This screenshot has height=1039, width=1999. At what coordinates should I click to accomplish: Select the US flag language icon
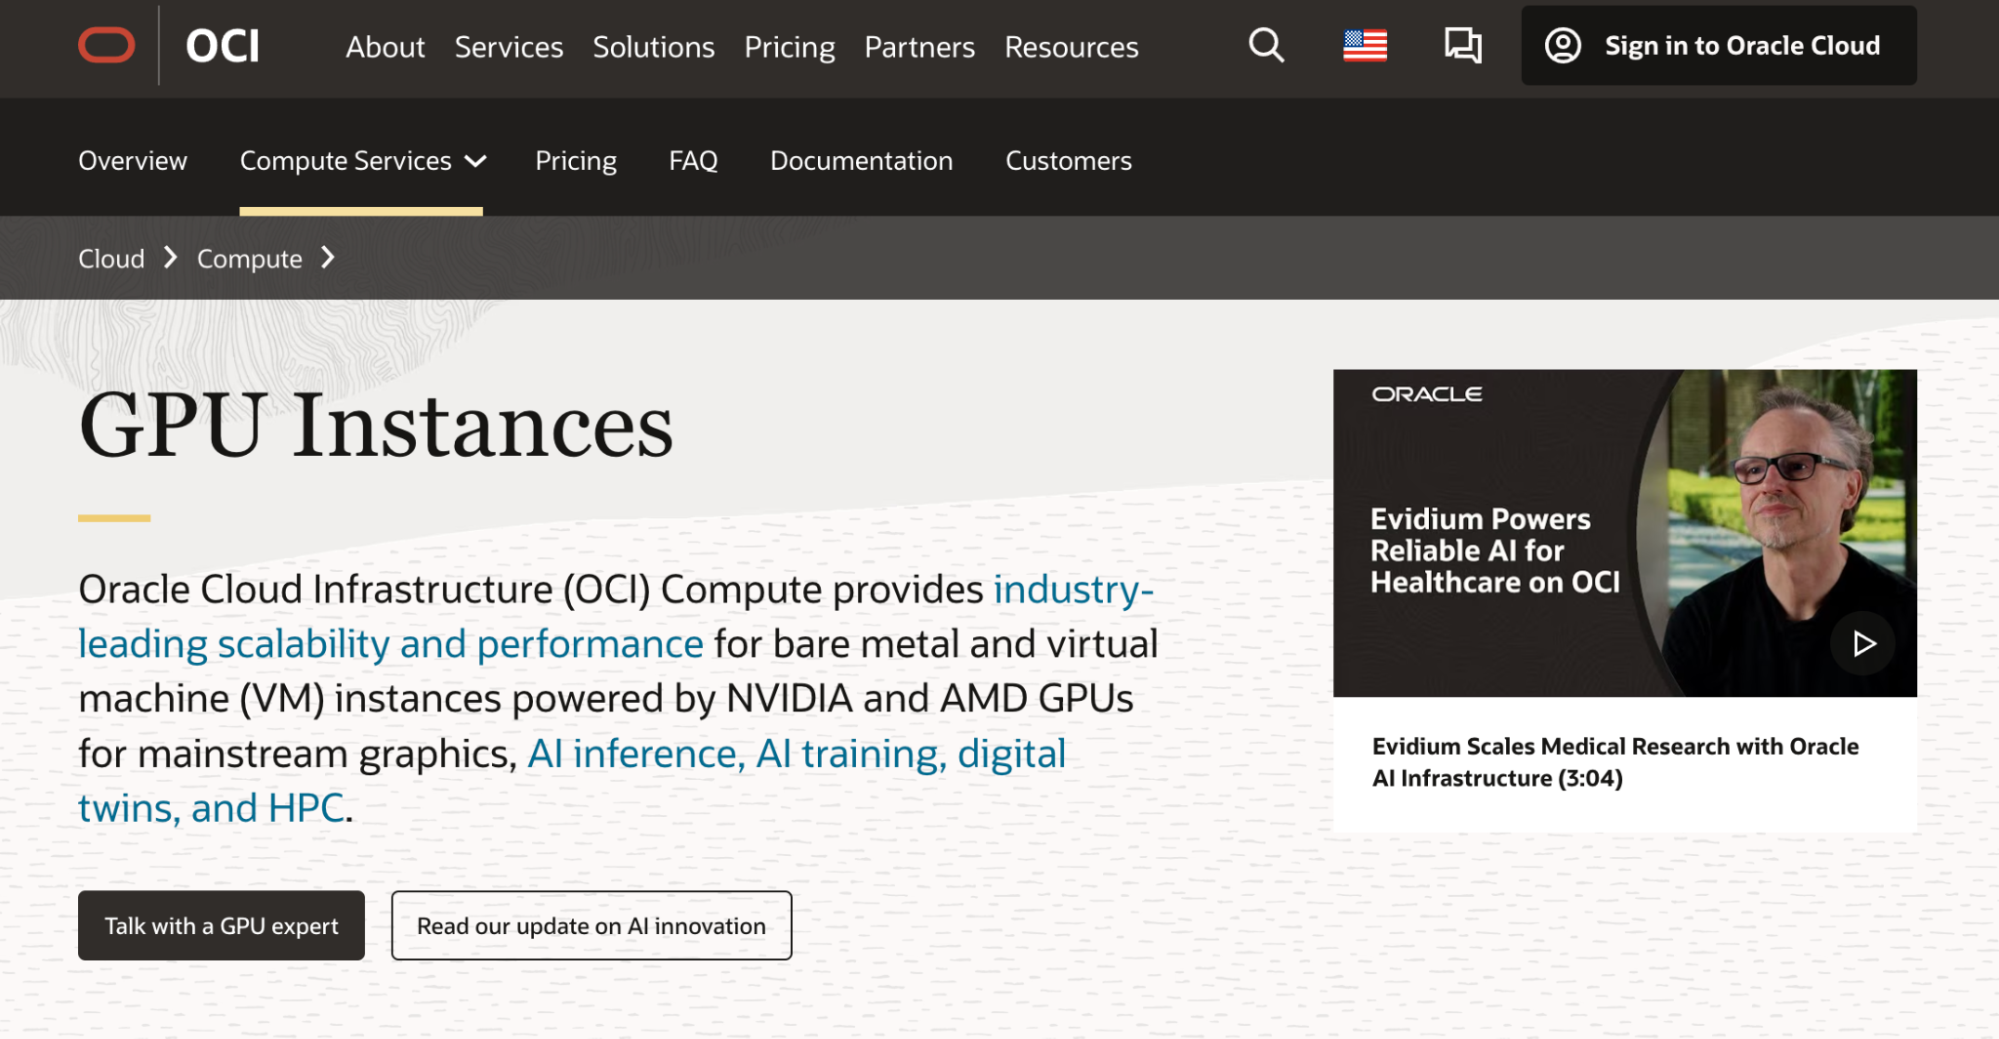point(1367,45)
